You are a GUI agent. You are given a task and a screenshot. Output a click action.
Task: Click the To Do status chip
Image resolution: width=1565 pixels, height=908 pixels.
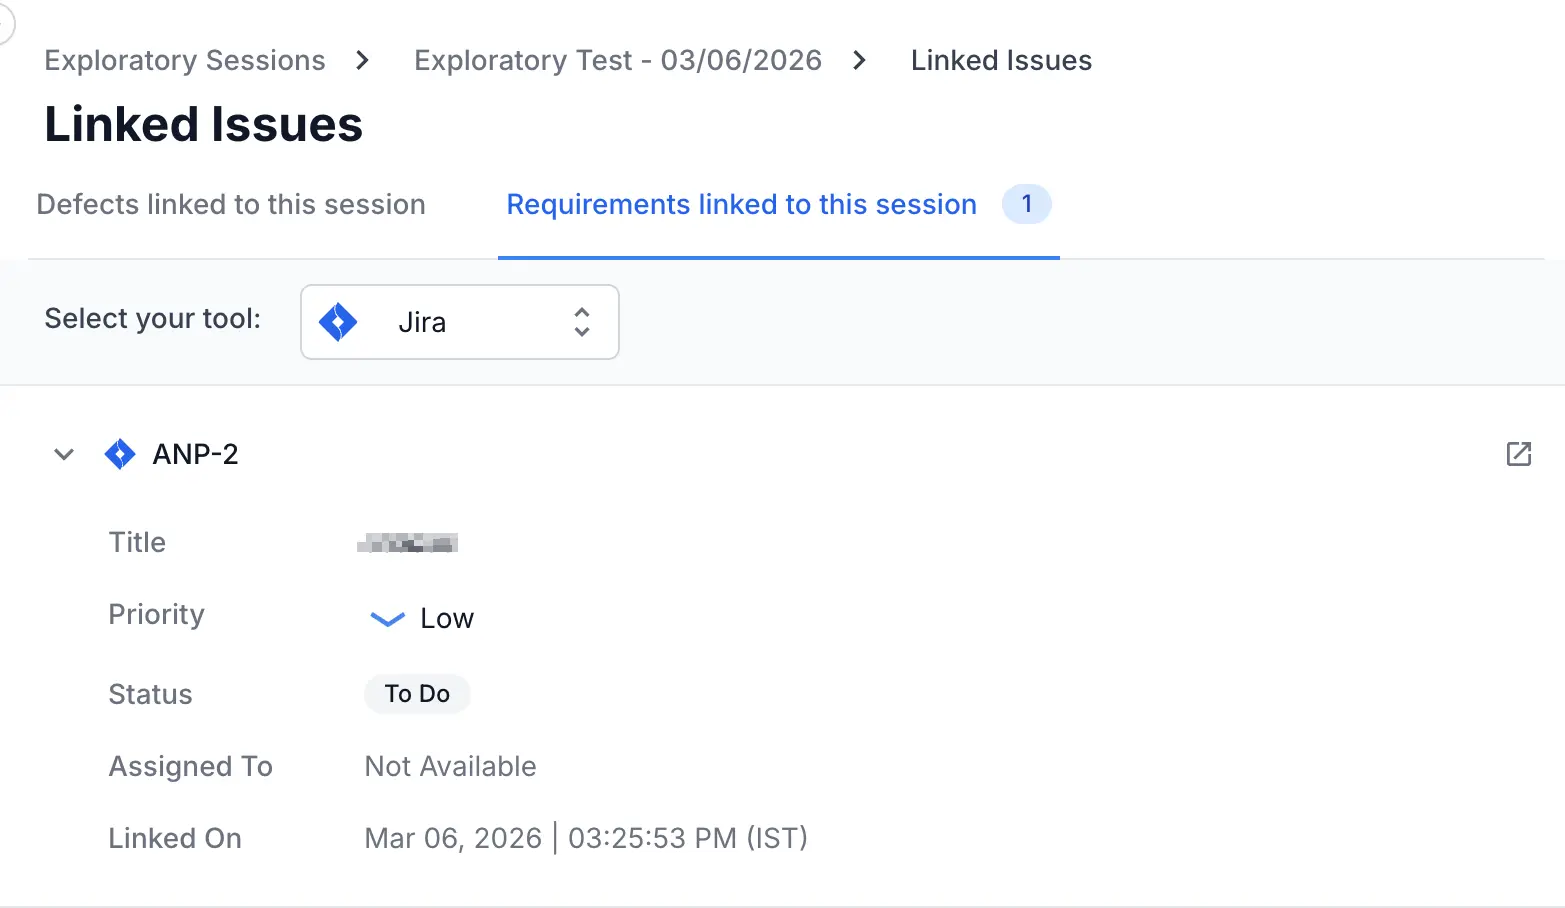click(x=417, y=693)
